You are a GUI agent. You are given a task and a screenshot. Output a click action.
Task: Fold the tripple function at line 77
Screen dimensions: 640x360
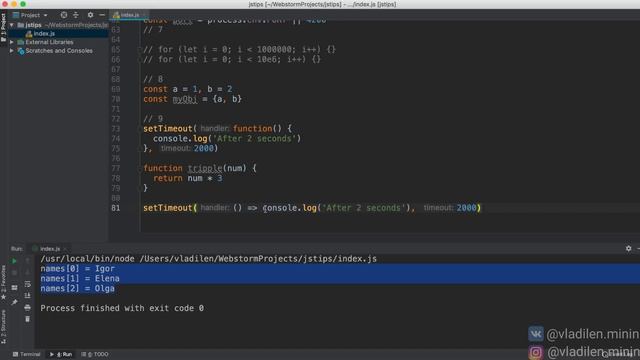(x=140, y=169)
